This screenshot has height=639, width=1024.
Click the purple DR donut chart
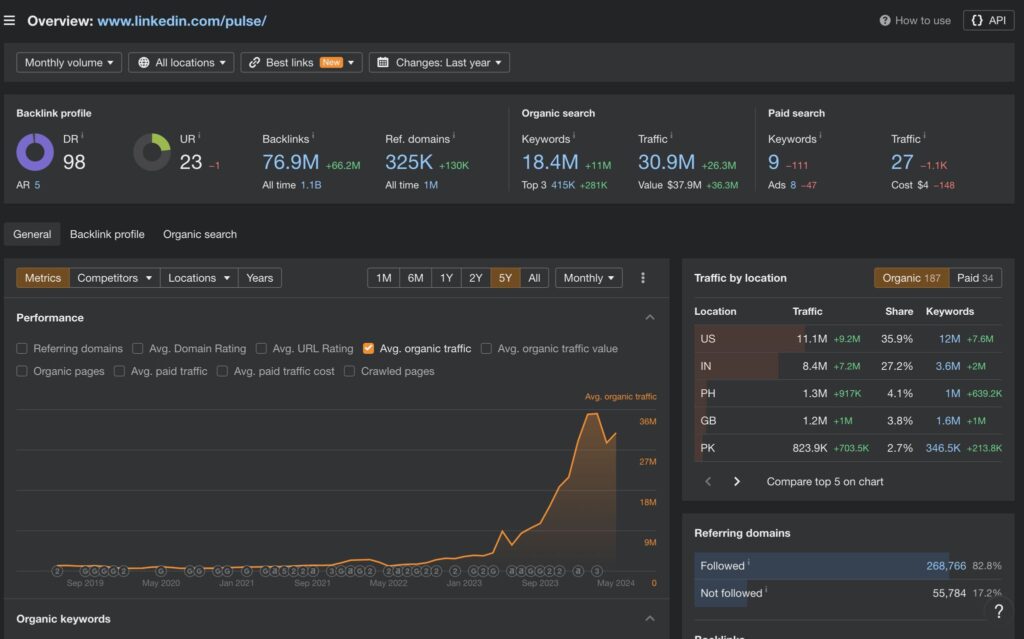pyautogui.click(x=35, y=152)
